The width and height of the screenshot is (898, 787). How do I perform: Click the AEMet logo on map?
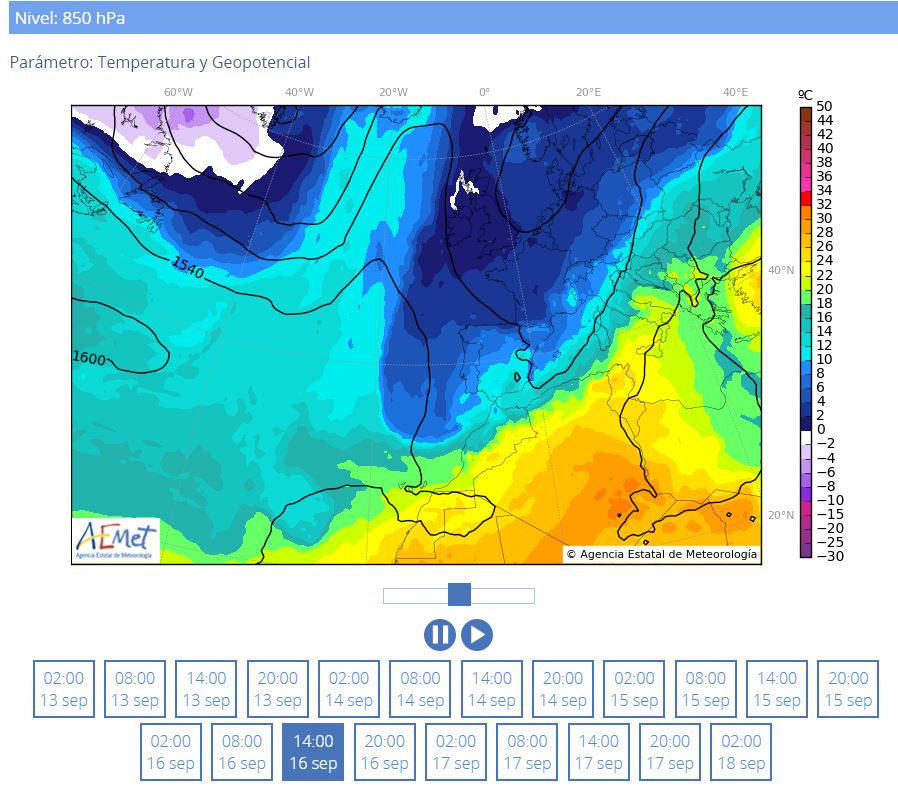(x=116, y=539)
